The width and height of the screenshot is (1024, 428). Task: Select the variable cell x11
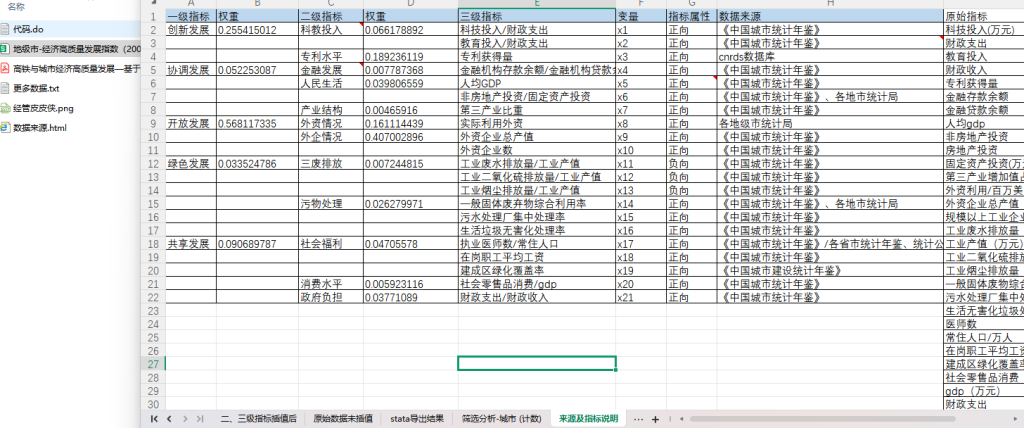coord(641,163)
